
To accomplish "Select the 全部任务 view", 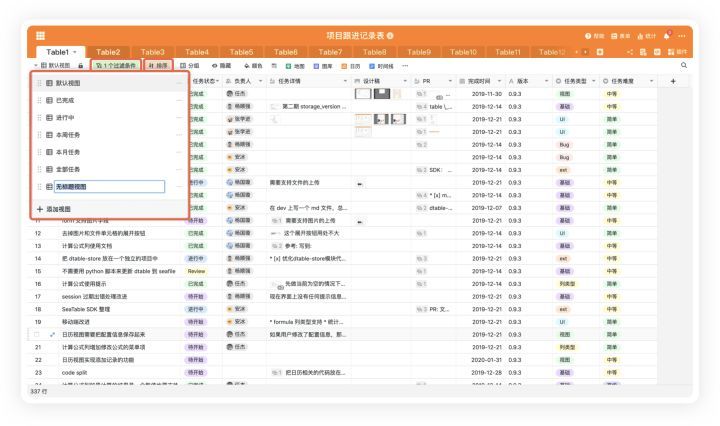I will (110, 169).
